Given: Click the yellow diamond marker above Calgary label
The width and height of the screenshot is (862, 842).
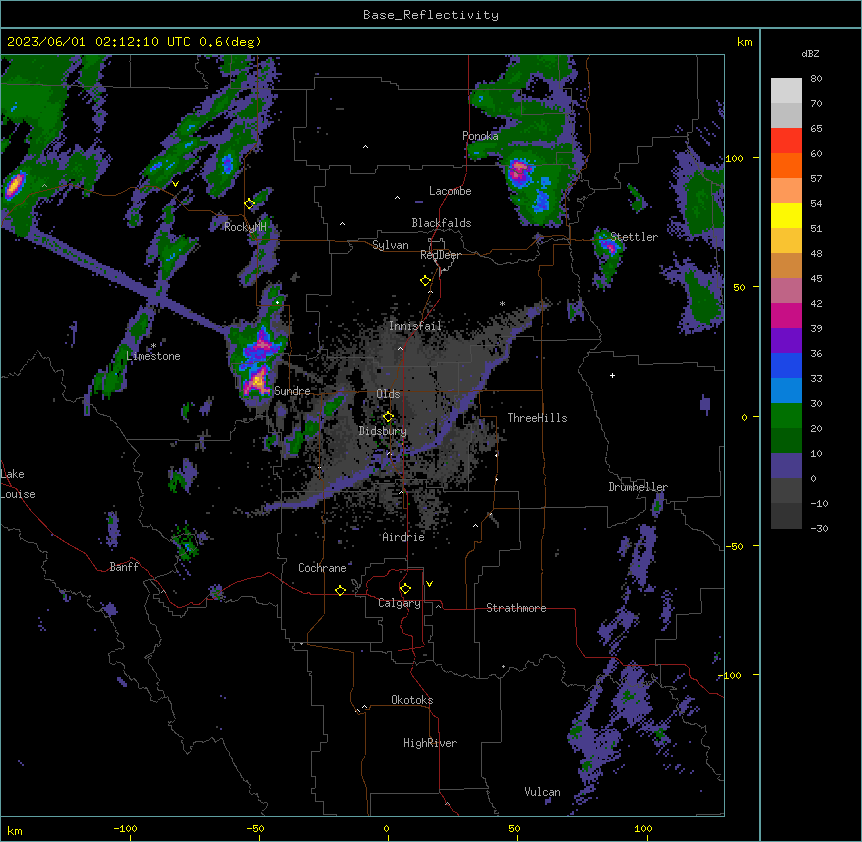Looking at the screenshot, I should (405, 589).
